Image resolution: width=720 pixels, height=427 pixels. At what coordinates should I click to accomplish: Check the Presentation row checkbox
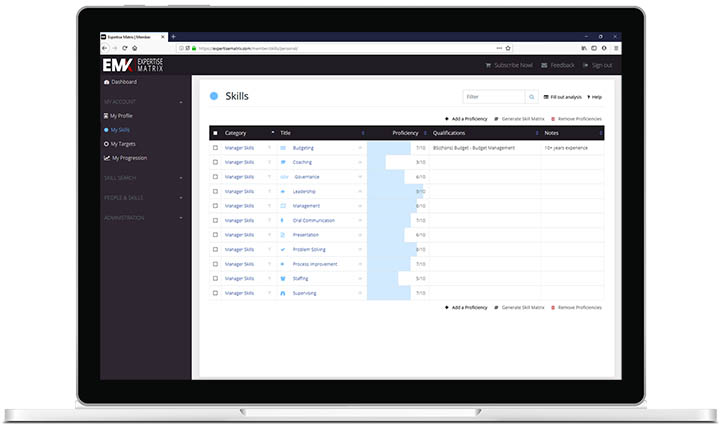click(x=215, y=235)
